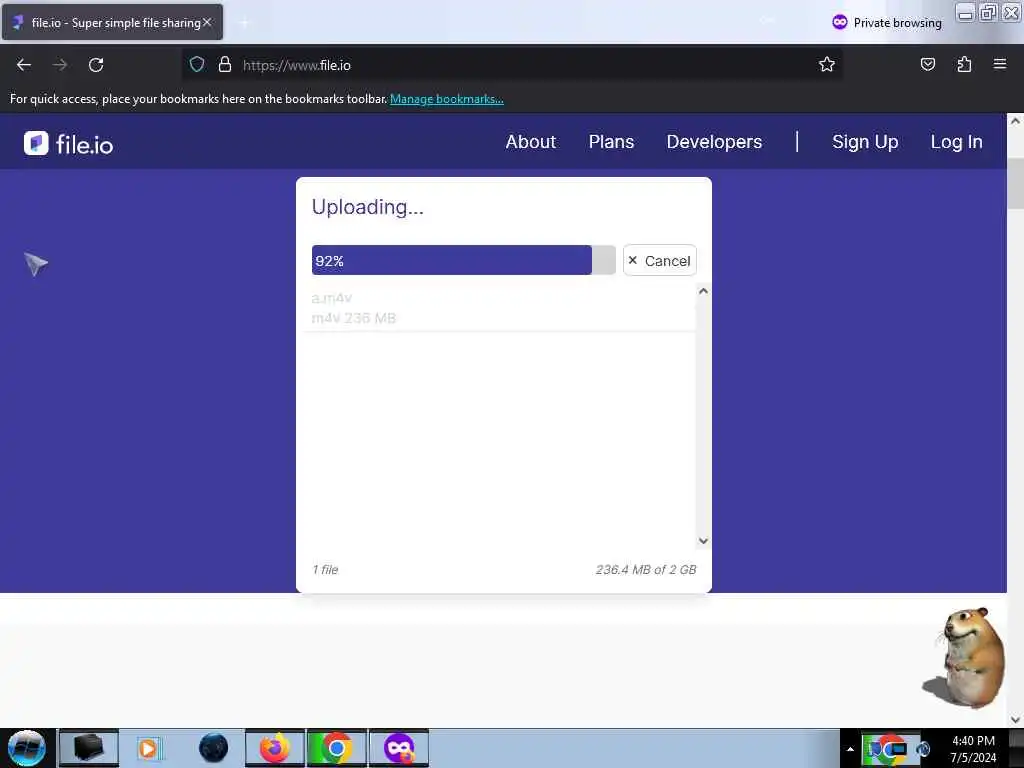
Task: Click the hamster desktop mascot
Action: (967, 657)
